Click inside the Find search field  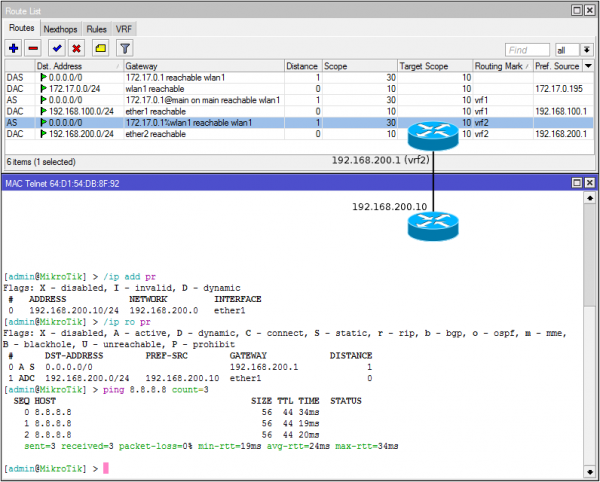527,50
